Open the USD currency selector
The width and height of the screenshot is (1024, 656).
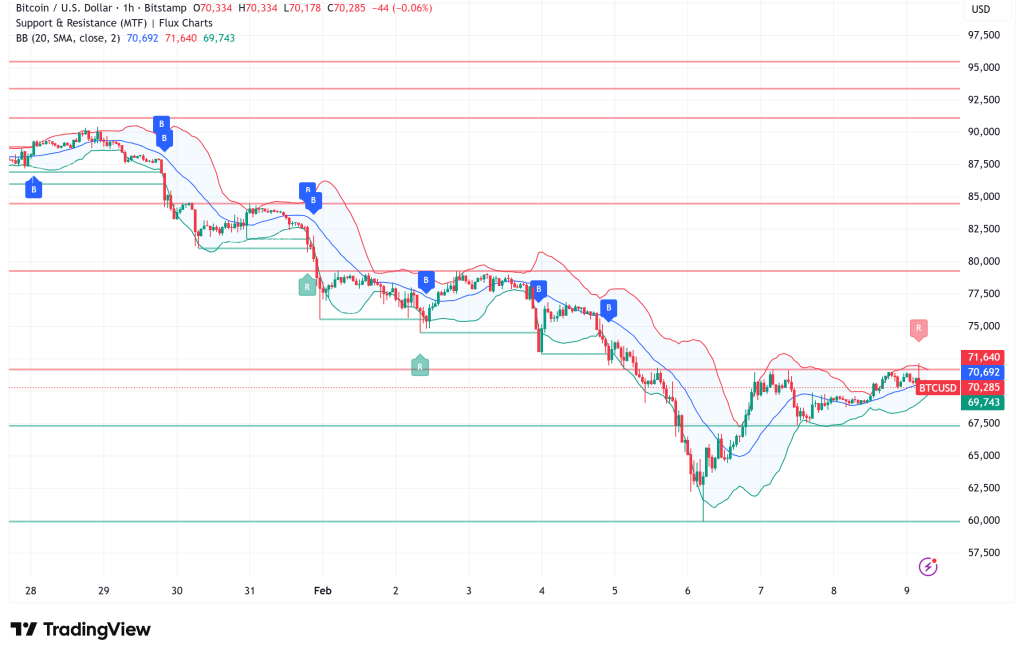[983, 9]
